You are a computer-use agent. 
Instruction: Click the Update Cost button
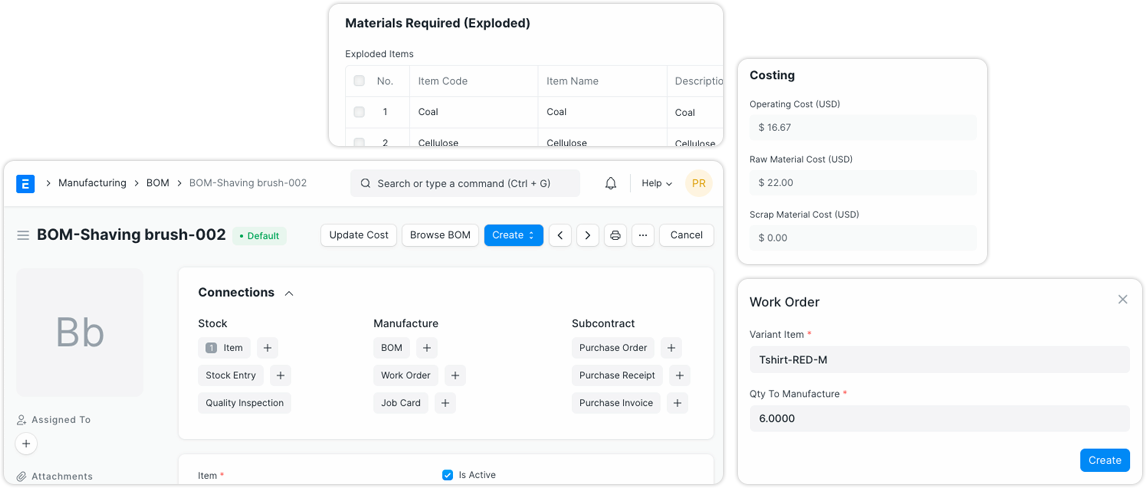359,235
